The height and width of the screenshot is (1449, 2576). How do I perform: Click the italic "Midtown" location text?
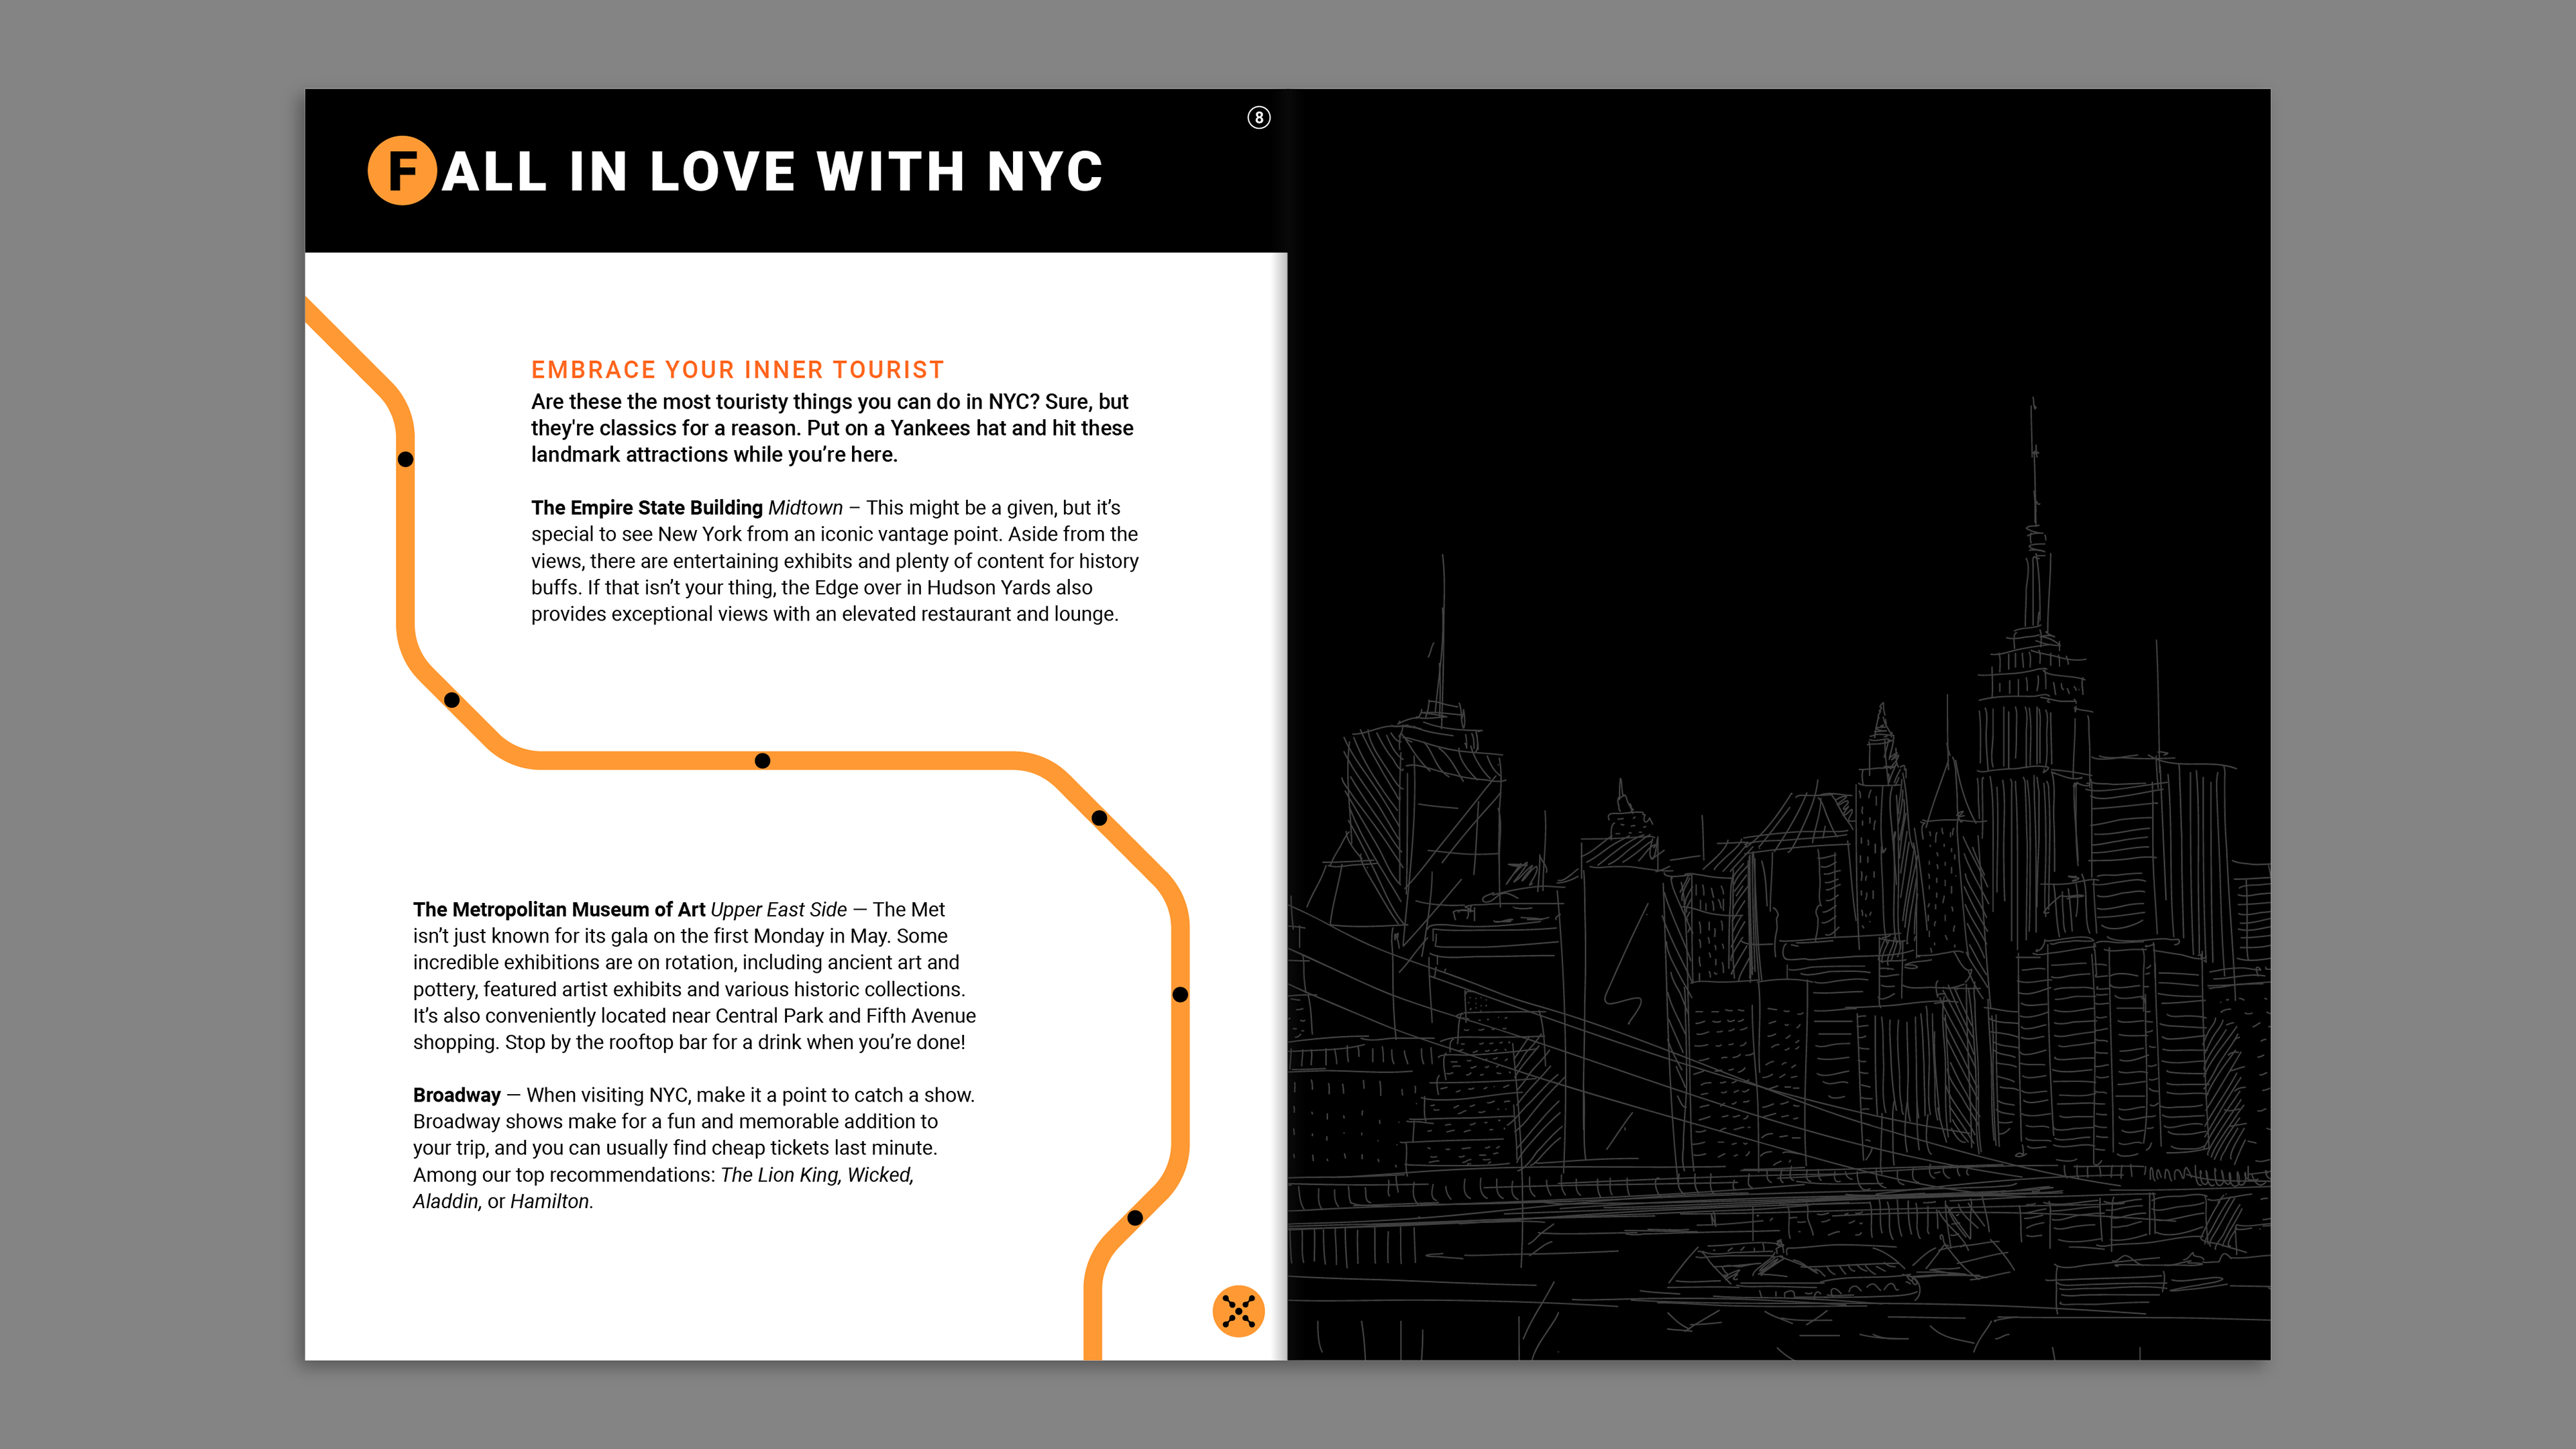pos(805,508)
